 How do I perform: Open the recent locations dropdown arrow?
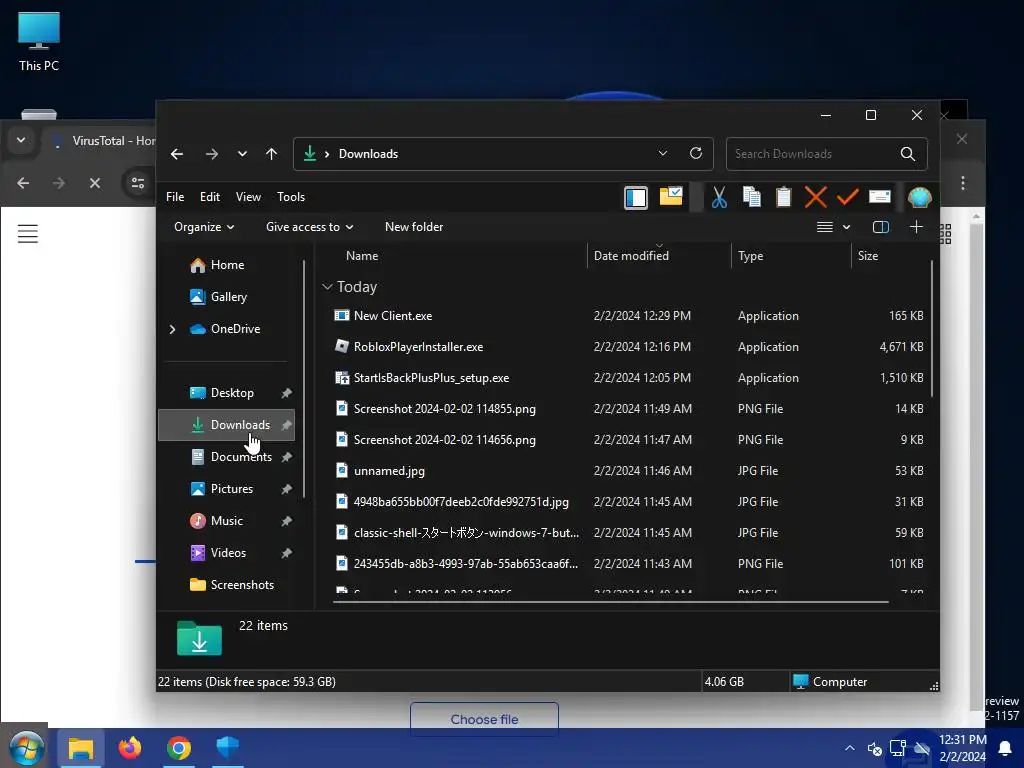coord(242,154)
